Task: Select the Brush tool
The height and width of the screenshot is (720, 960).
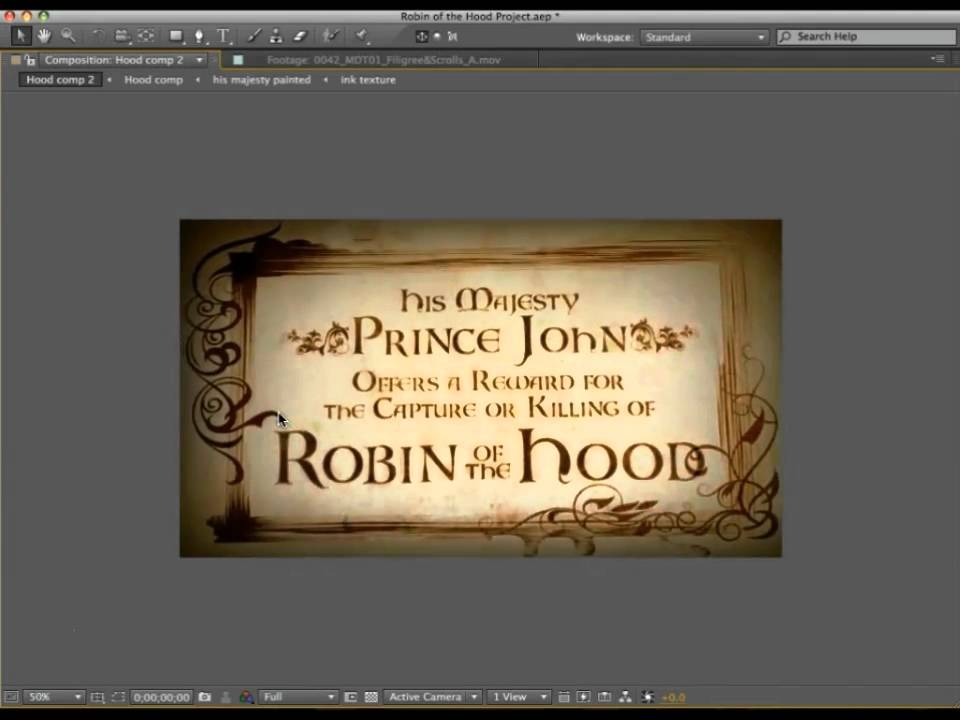Action: (254, 36)
